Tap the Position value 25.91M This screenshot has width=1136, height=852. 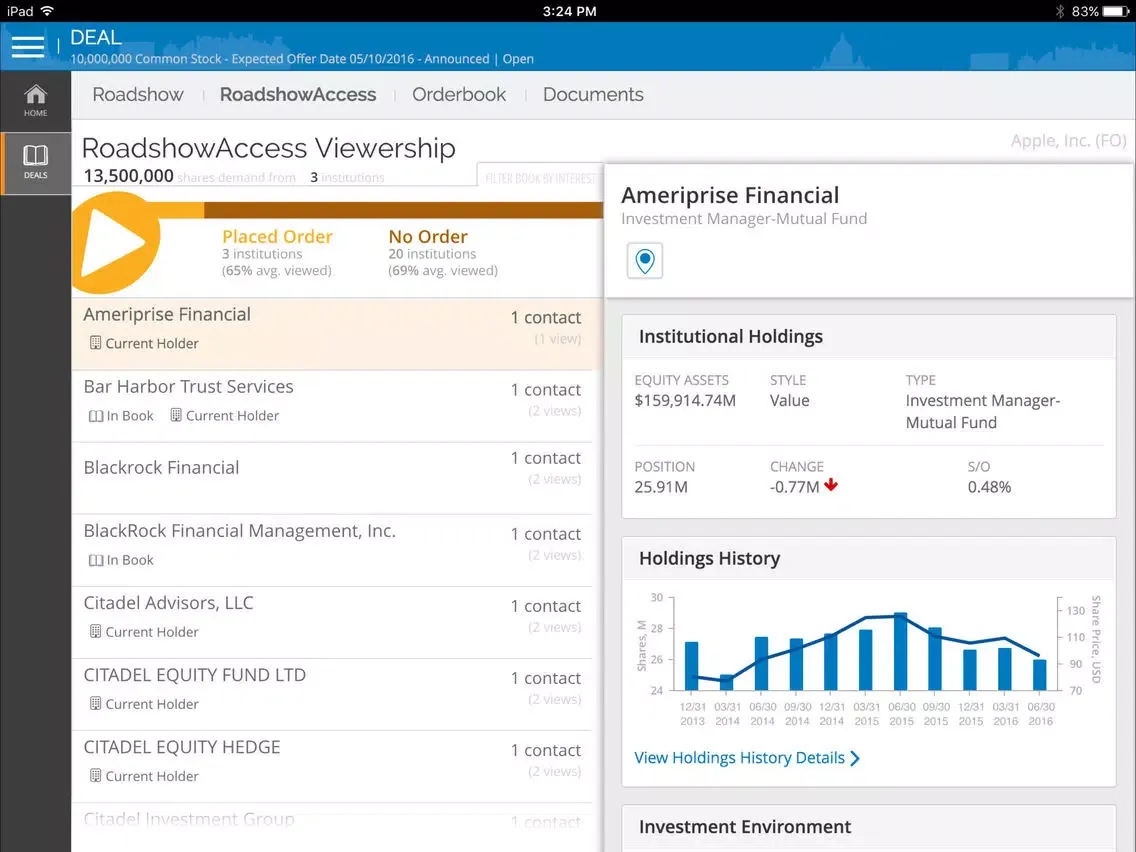coord(661,487)
